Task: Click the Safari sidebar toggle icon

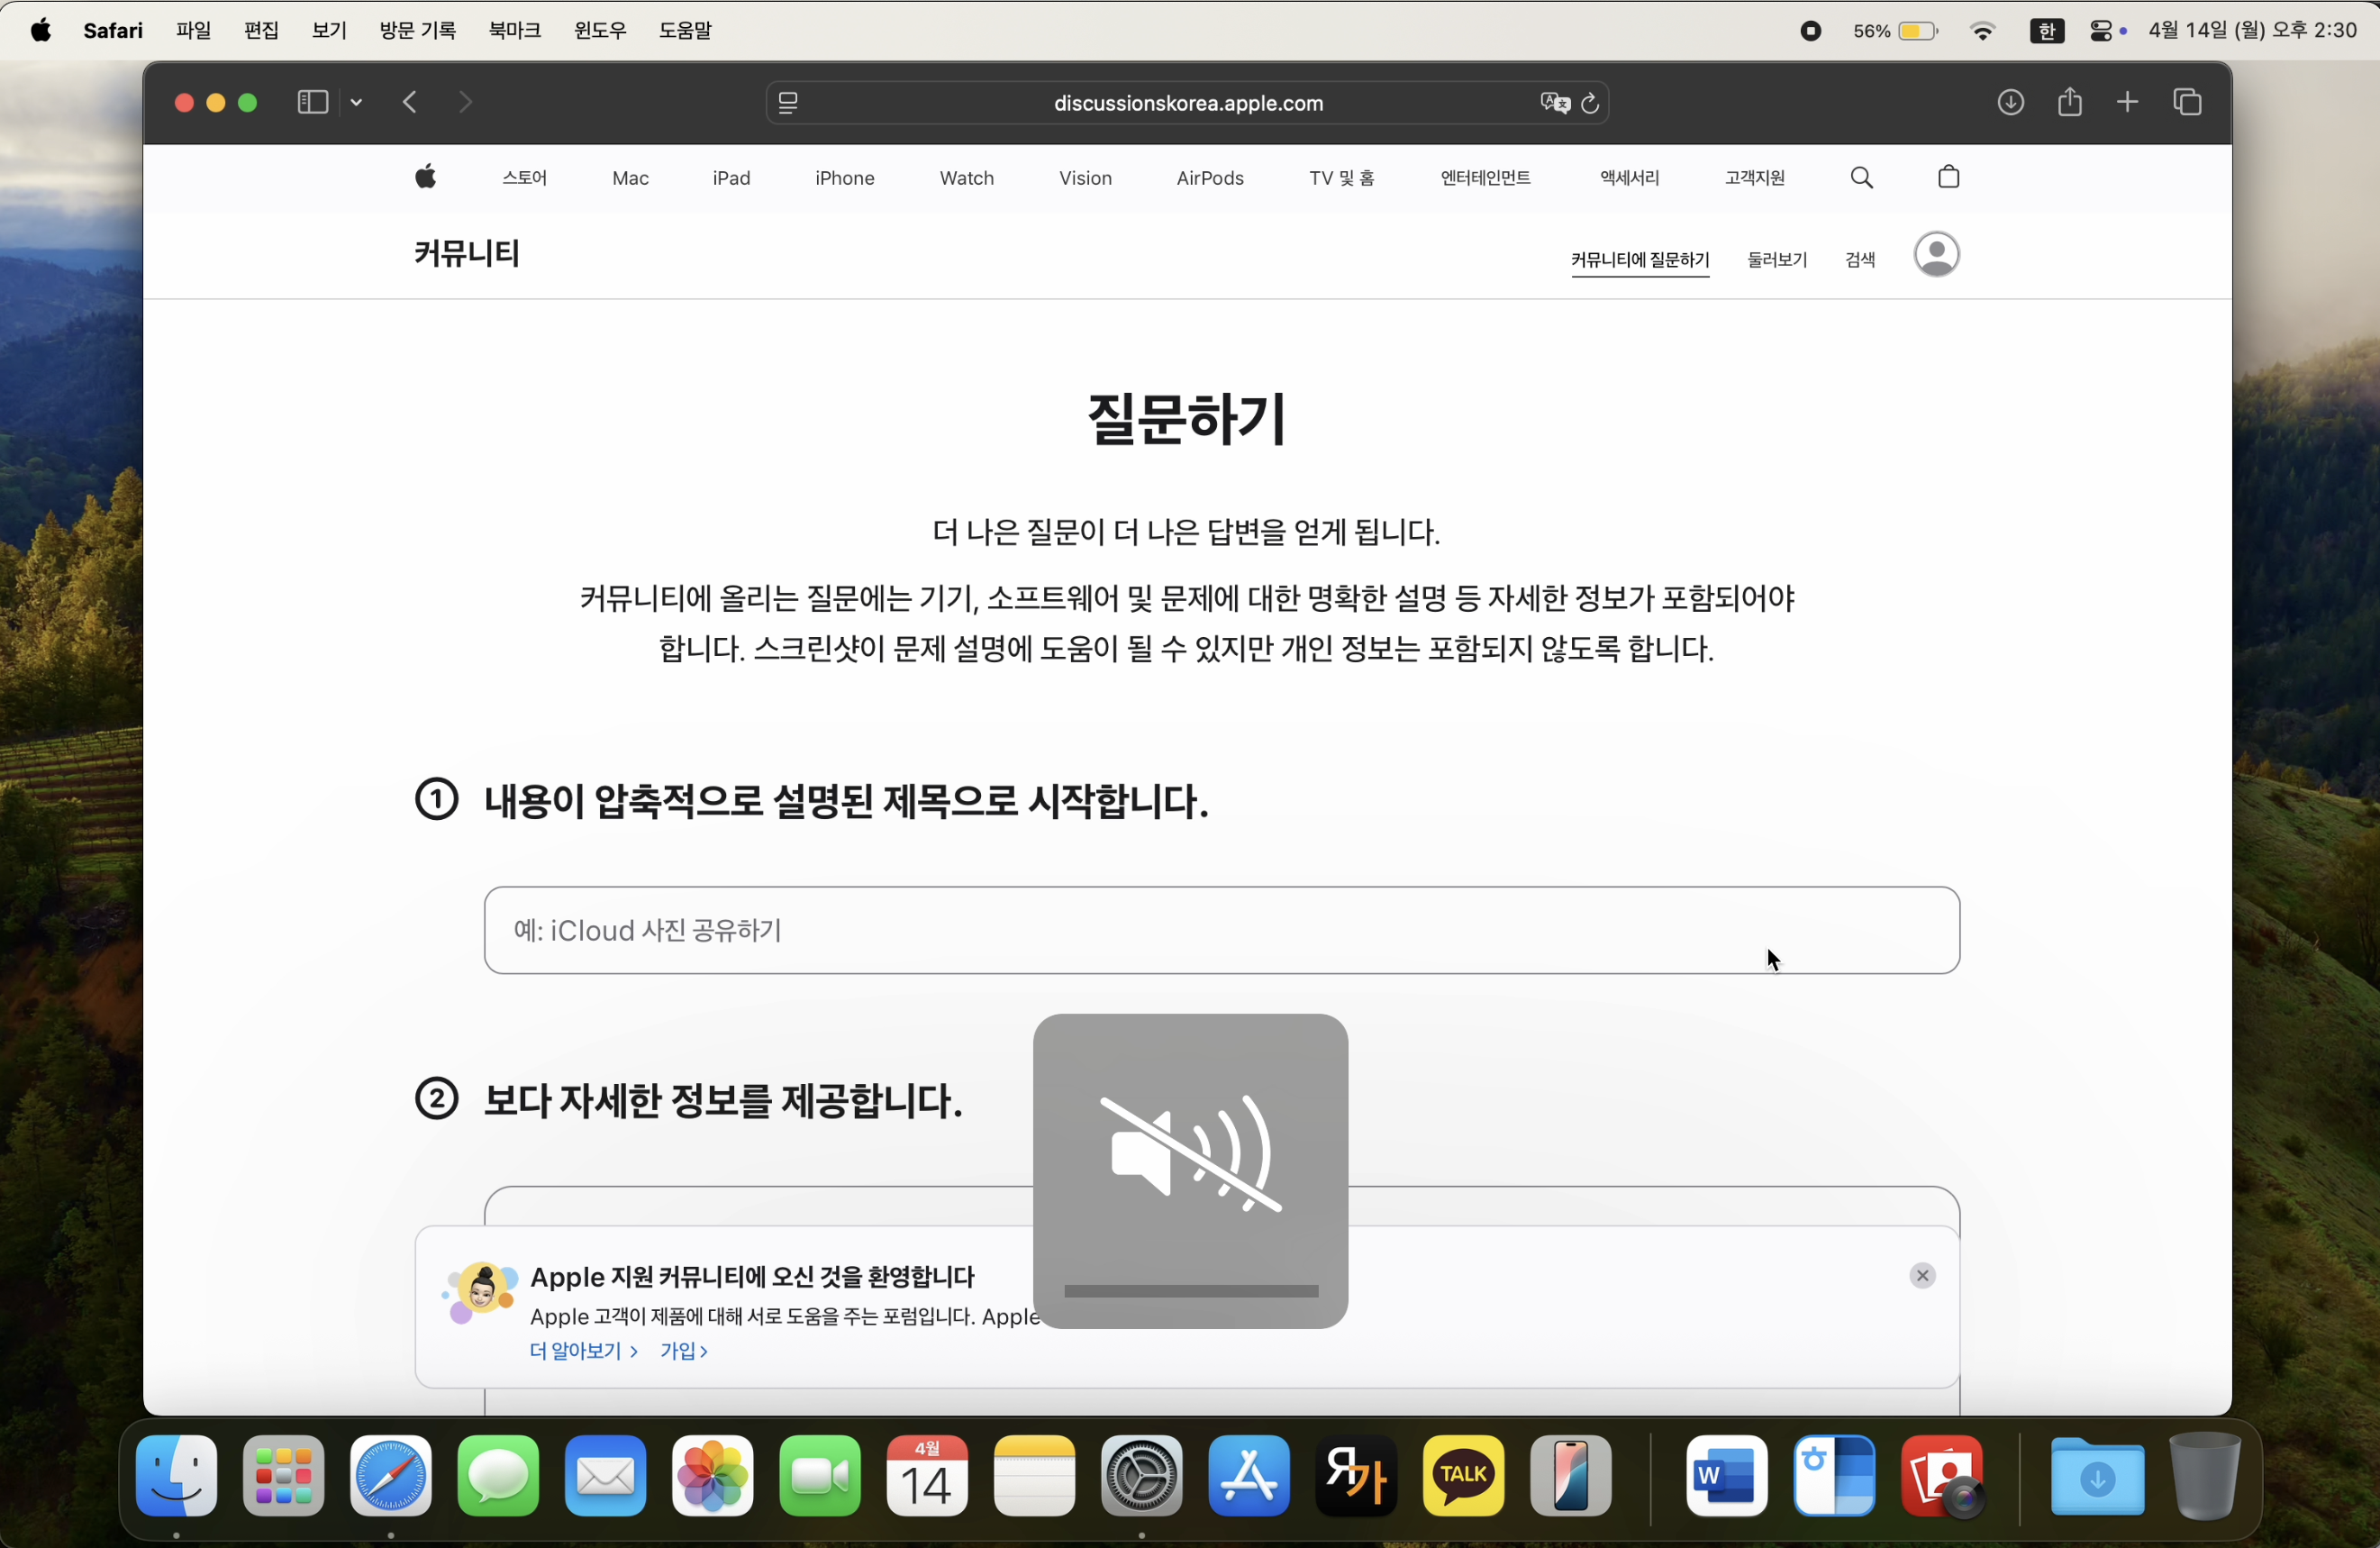Action: (312, 102)
